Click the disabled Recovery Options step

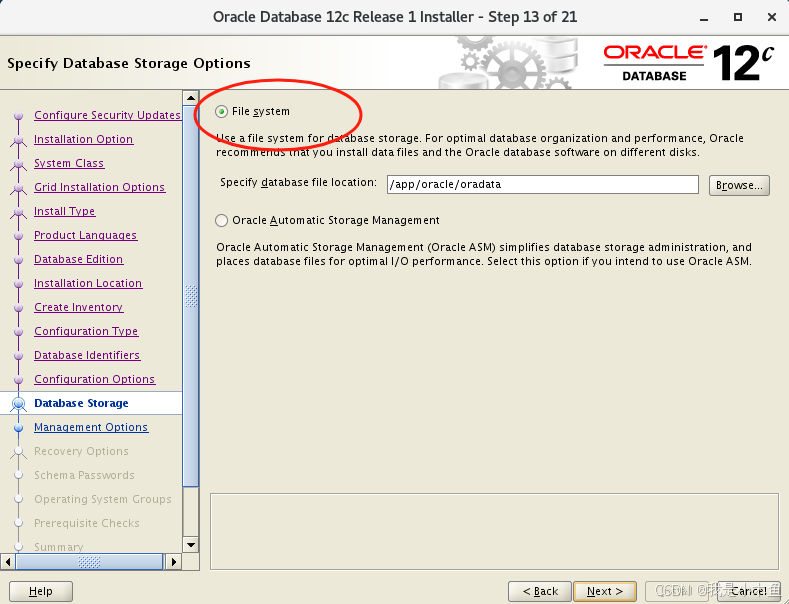(81, 451)
